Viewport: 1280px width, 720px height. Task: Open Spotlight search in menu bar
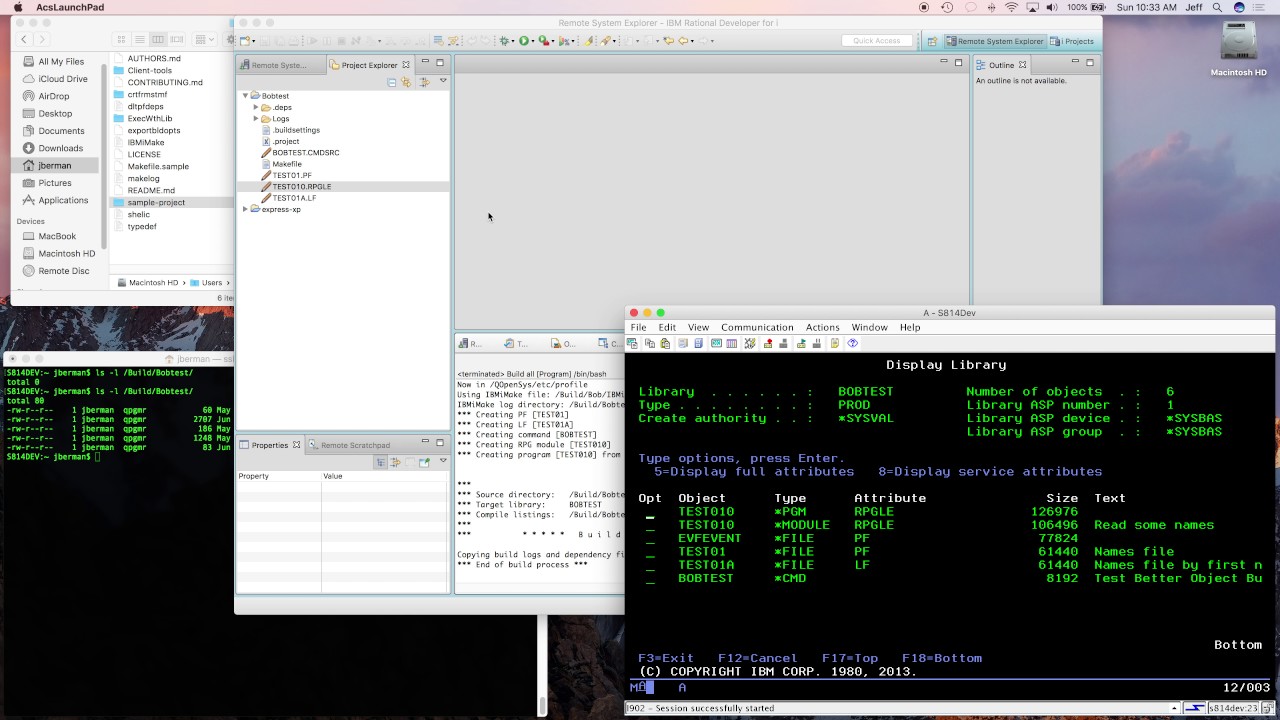1216,7
